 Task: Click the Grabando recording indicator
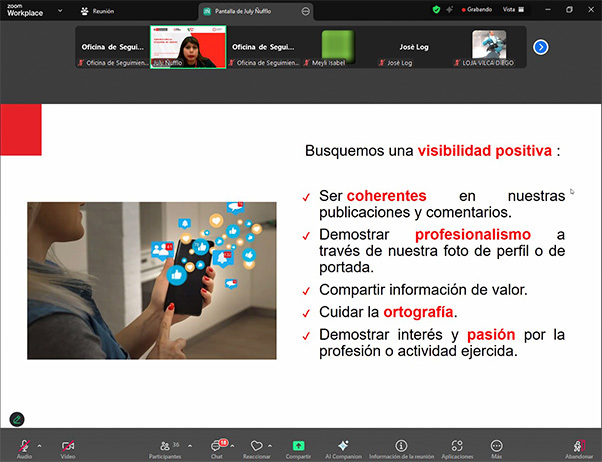477,10
